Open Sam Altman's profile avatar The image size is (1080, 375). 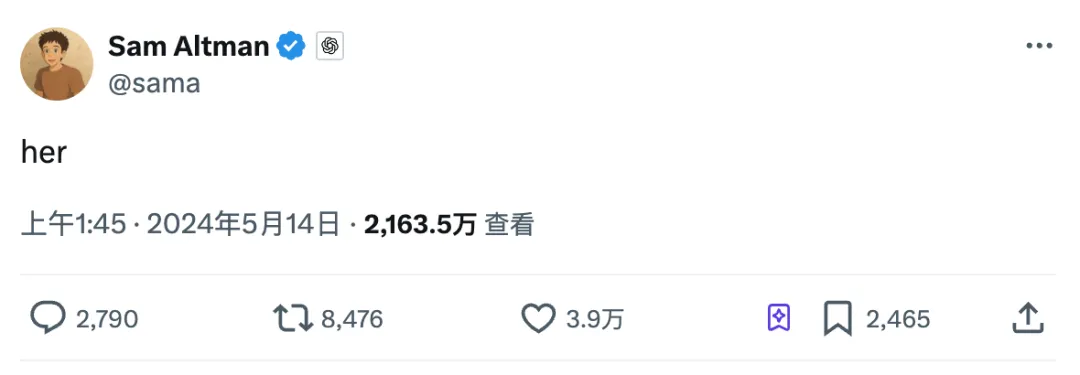coord(57,64)
